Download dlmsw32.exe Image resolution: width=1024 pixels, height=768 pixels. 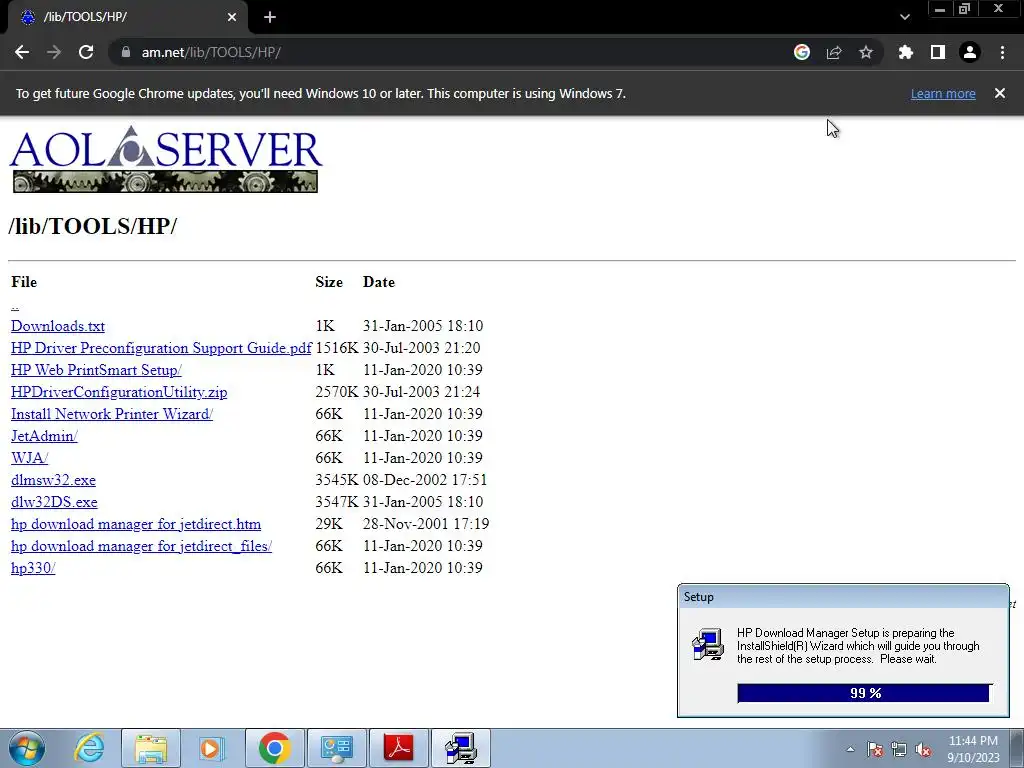(x=53, y=480)
